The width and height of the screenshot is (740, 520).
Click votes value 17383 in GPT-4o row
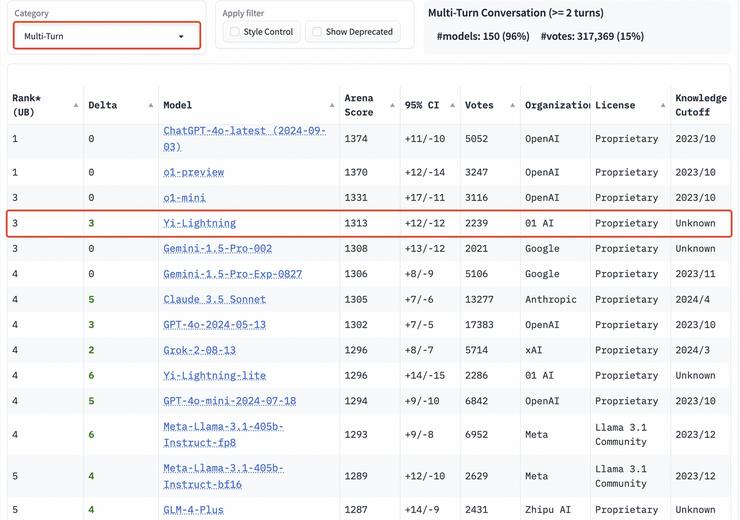(479, 325)
